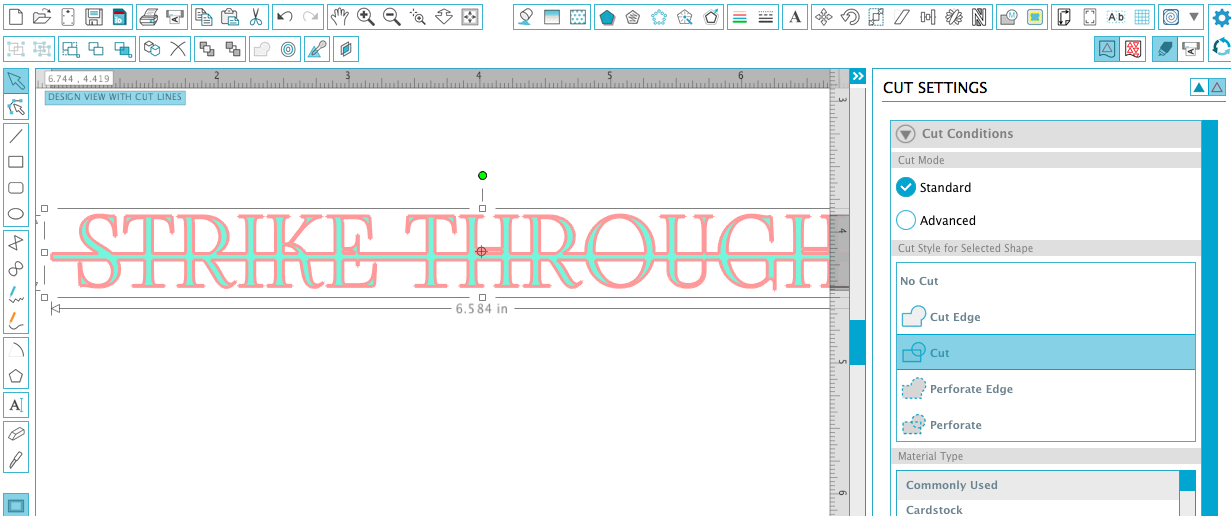
Task: Choose Perforate style
Action: (1046, 425)
